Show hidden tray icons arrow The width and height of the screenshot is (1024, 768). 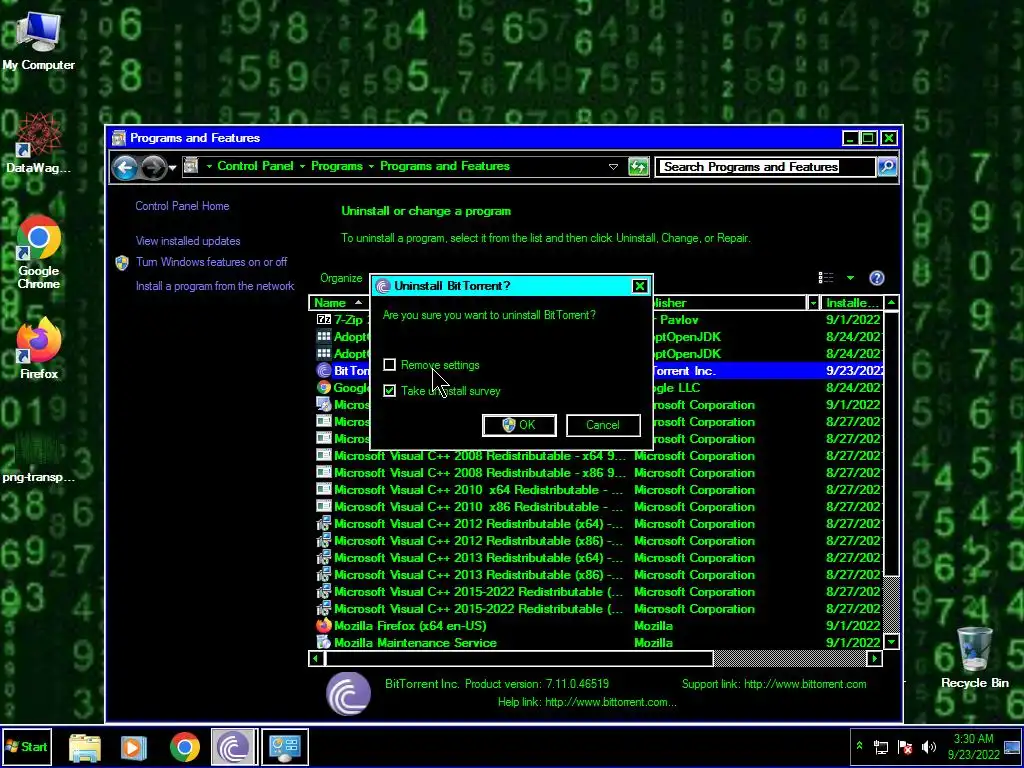859,746
